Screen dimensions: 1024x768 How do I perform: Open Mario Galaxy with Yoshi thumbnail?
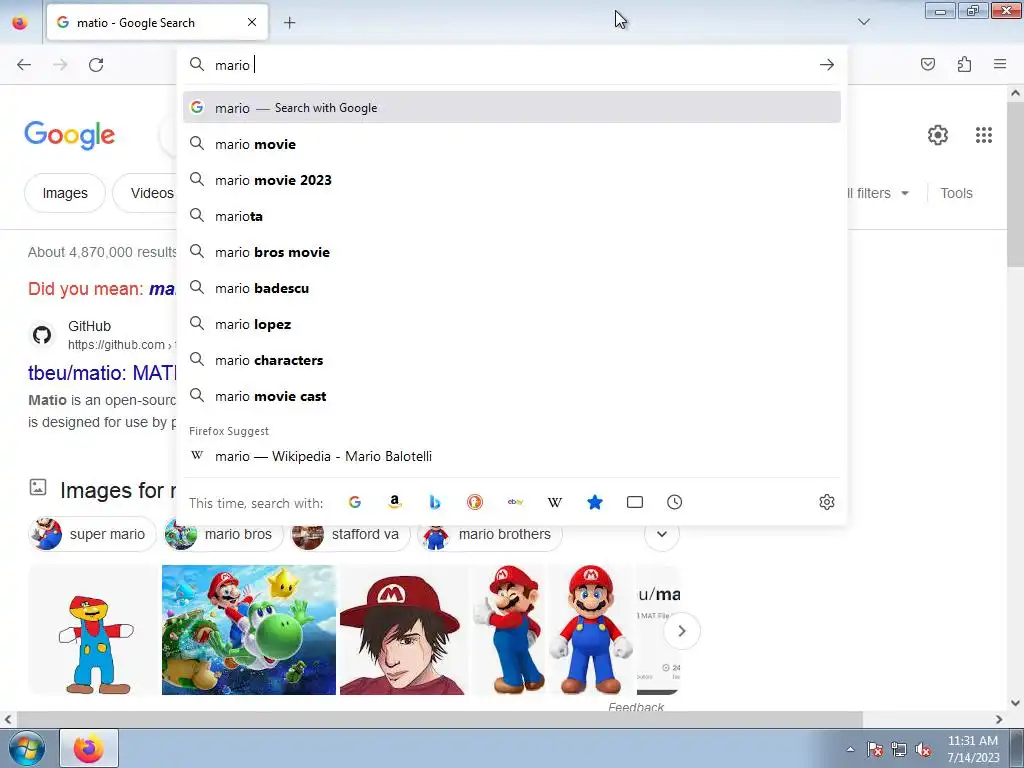point(249,630)
